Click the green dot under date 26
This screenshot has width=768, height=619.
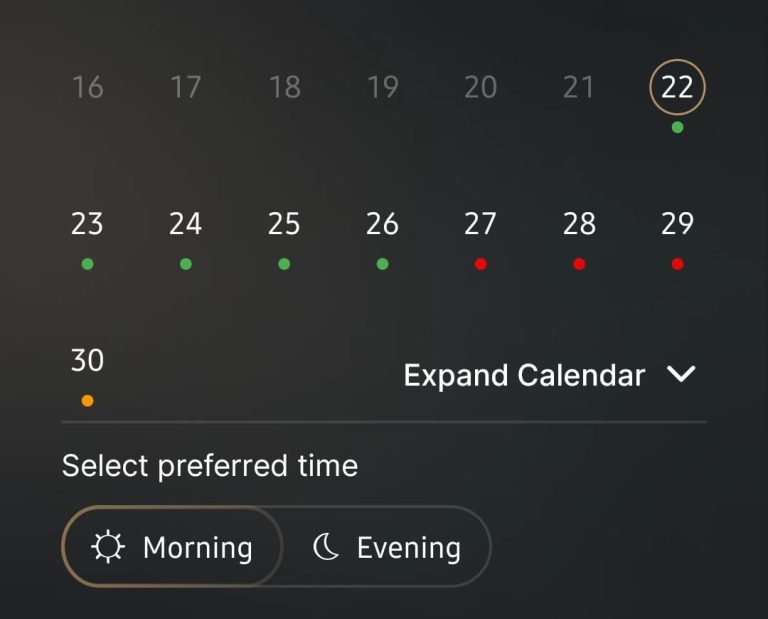tap(383, 264)
